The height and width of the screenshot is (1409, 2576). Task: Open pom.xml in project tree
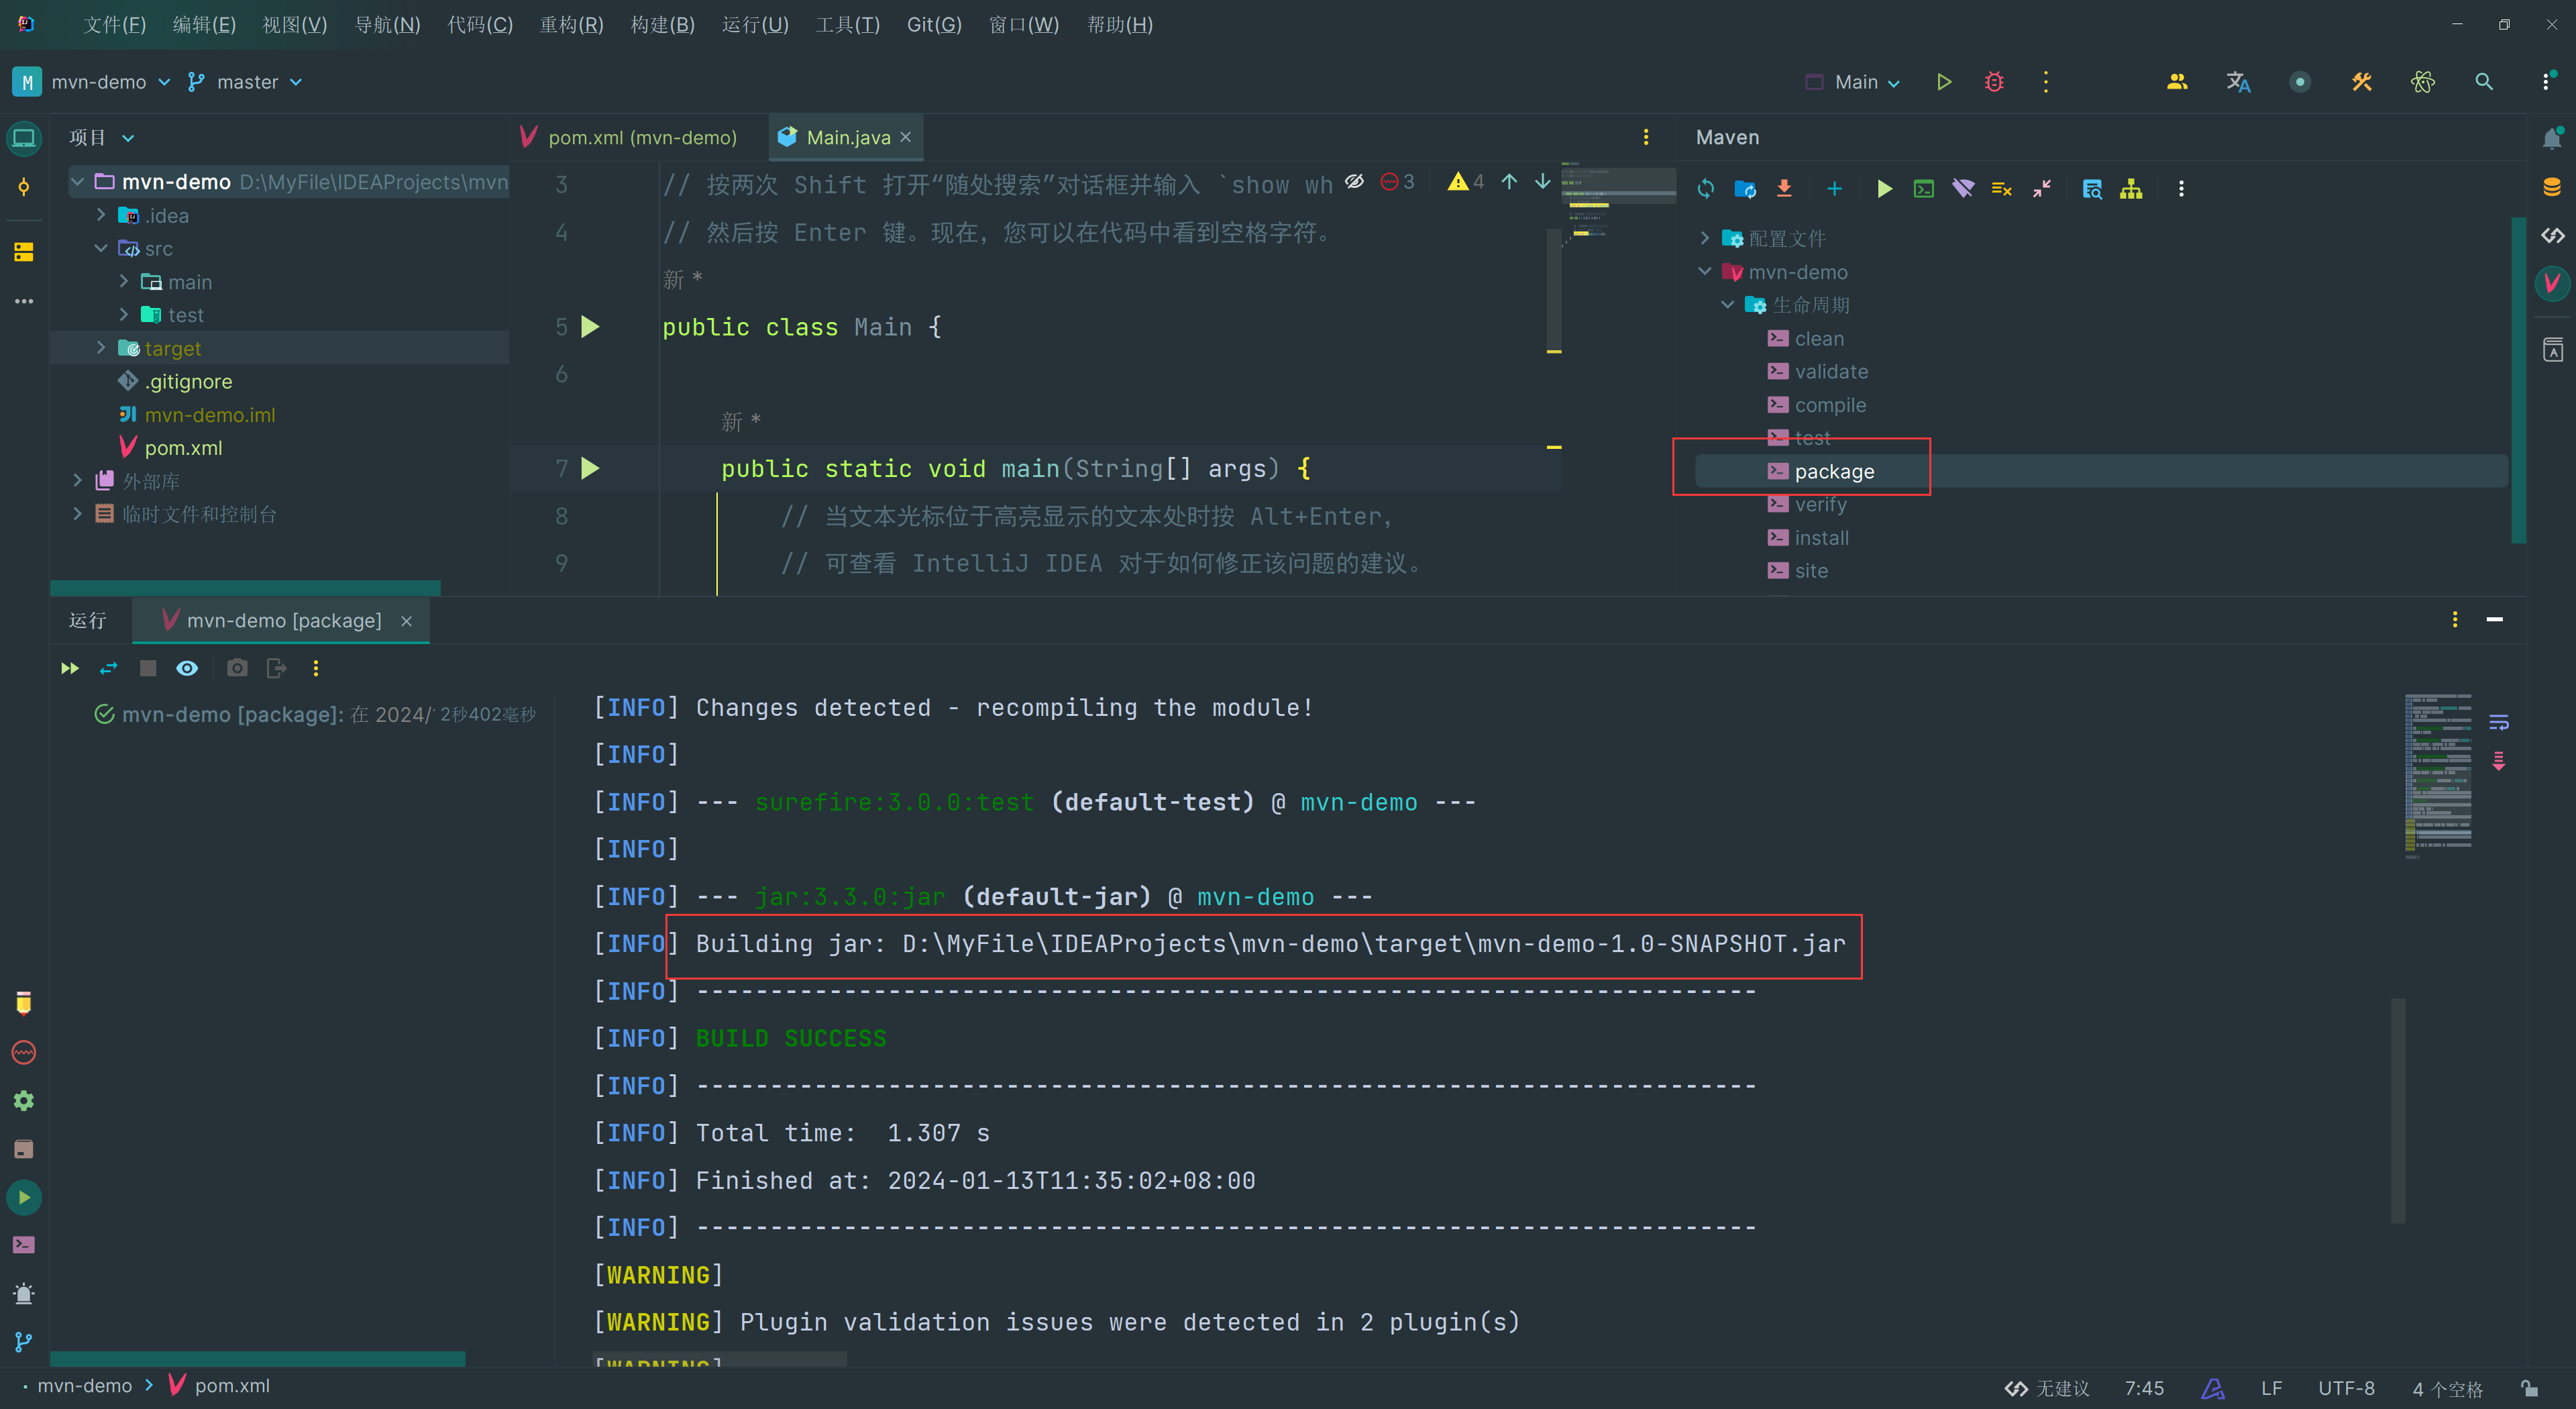coord(183,448)
